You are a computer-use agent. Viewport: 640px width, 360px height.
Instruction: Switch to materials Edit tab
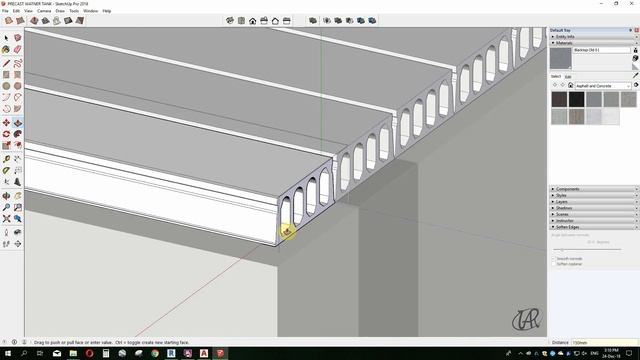pyautogui.click(x=568, y=76)
